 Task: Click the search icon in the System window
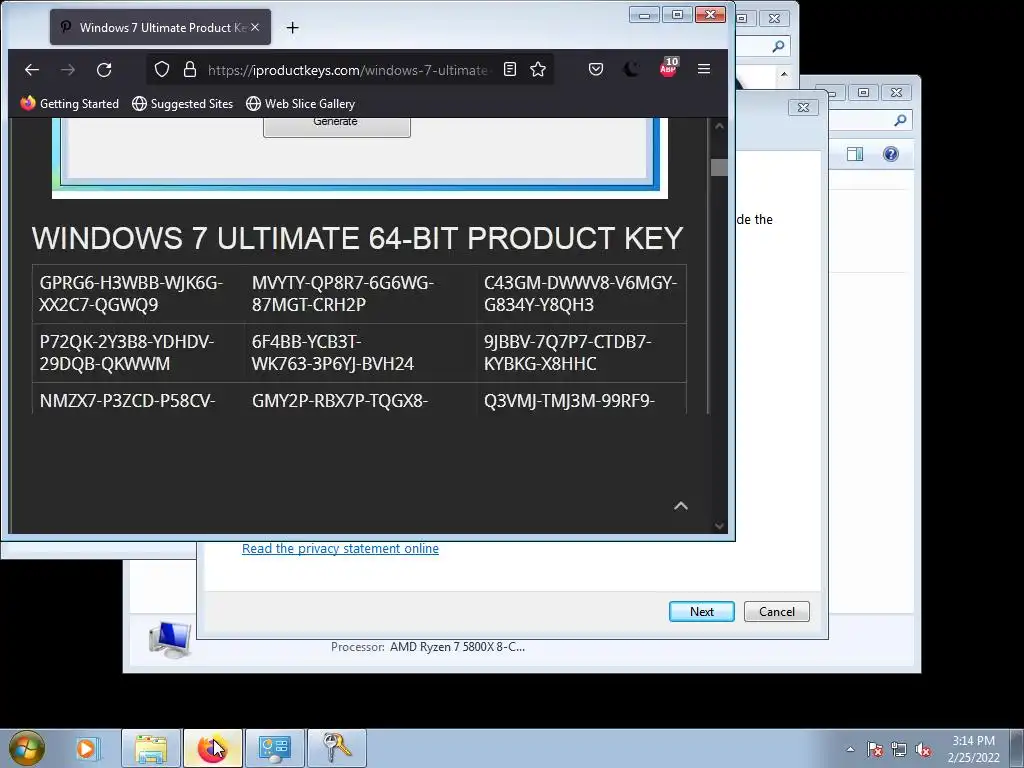[900, 120]
